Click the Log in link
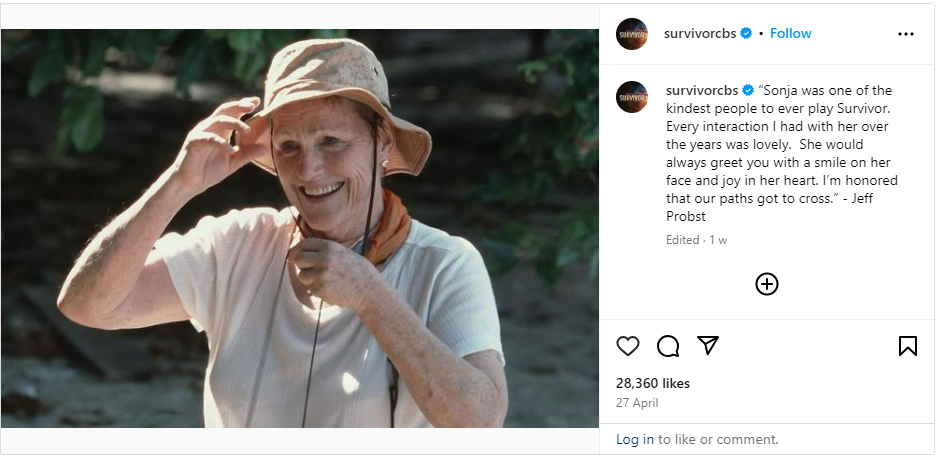The image size is (939, 457). (x=635, y=439)
